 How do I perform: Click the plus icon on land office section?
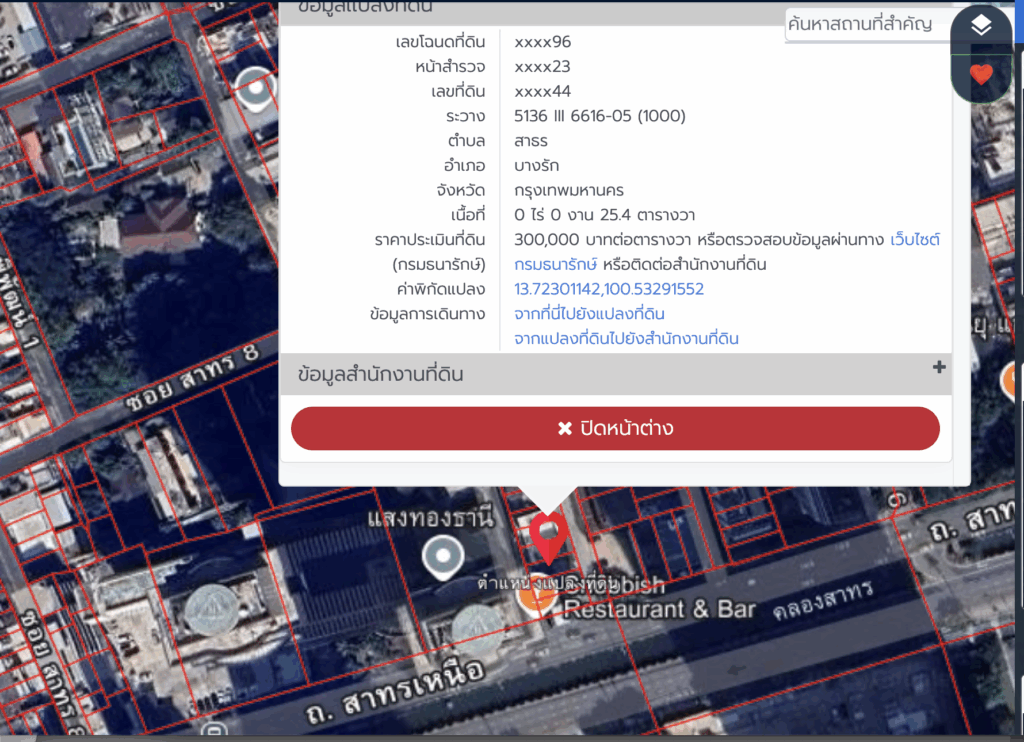938,367
